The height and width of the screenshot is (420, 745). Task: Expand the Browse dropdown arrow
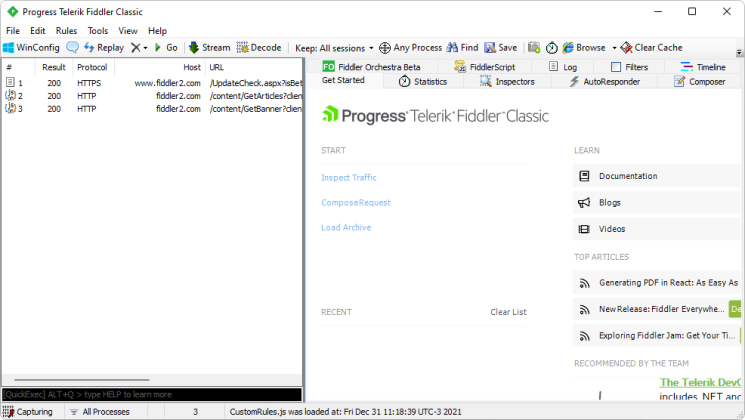[614, 48]
